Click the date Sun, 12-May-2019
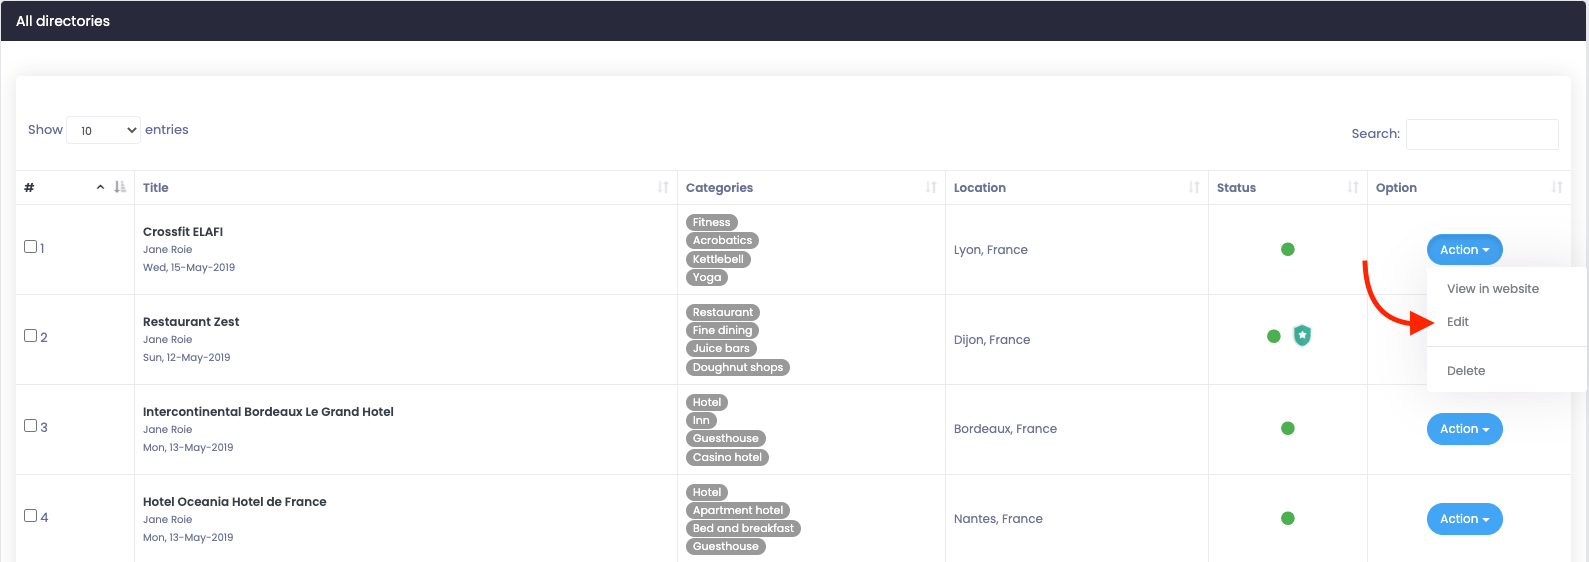Image resolution: width=1589 pixels, height=562 pixels. [x=186, y=358]
